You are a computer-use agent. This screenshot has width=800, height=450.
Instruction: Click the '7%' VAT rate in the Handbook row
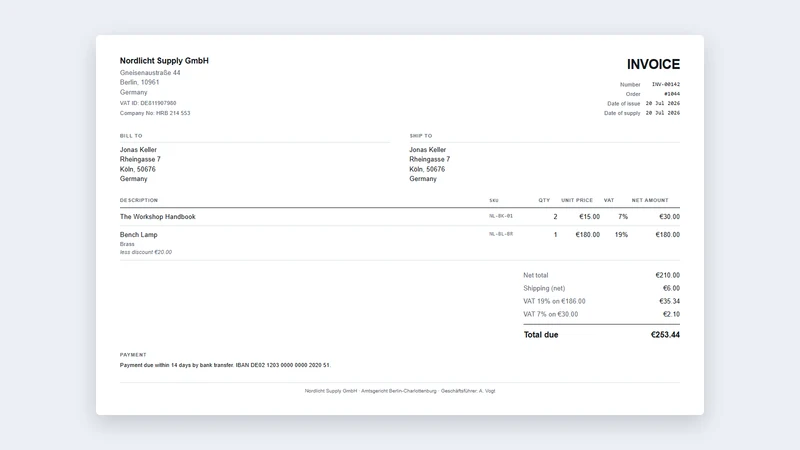623,217
